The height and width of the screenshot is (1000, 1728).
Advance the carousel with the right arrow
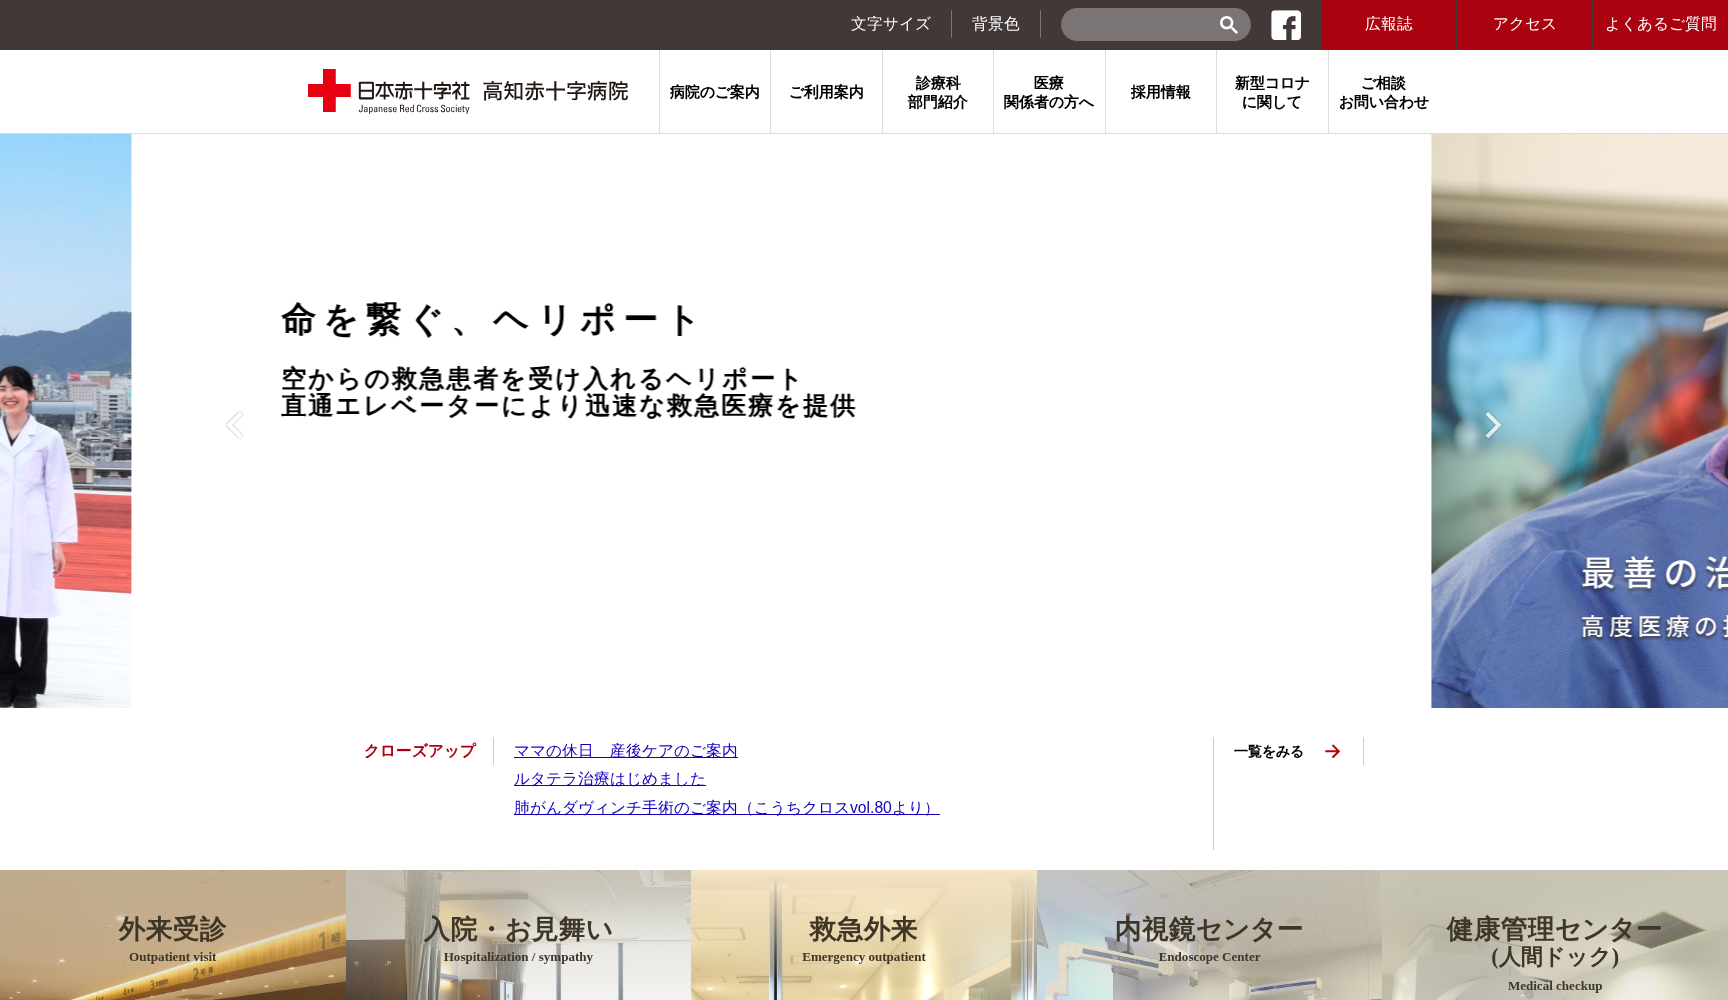coord(1493,424)
